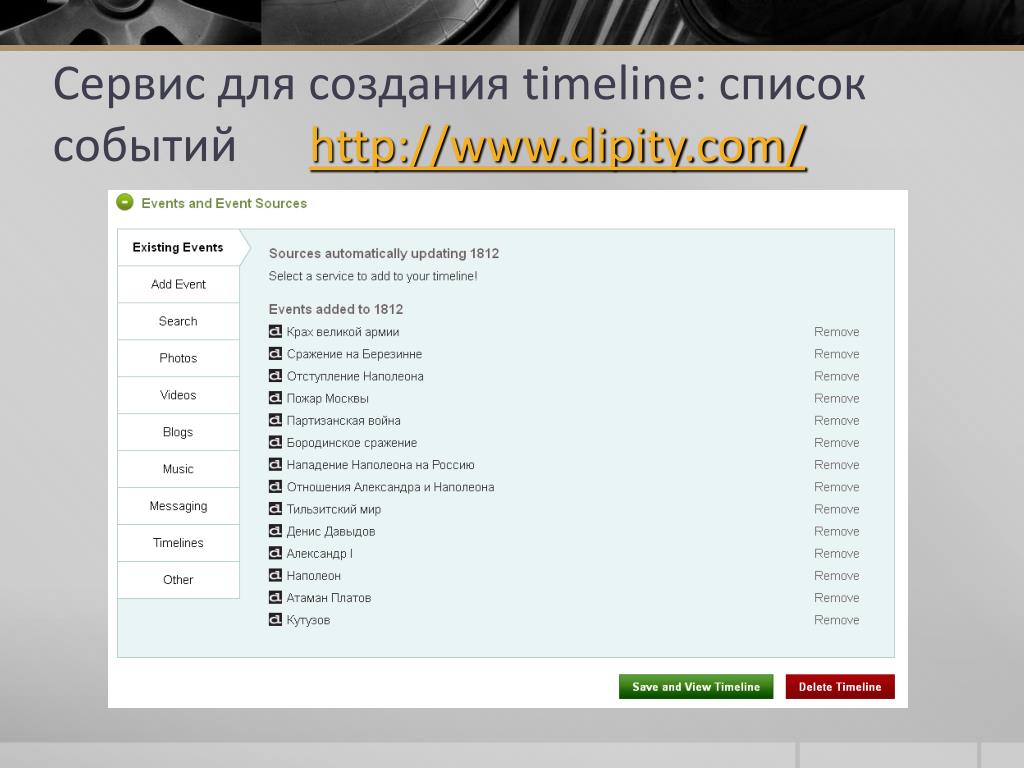The image size is (1024, 768).
Task: Click dipity icon beside Кутузов
Action: point(276,620)
